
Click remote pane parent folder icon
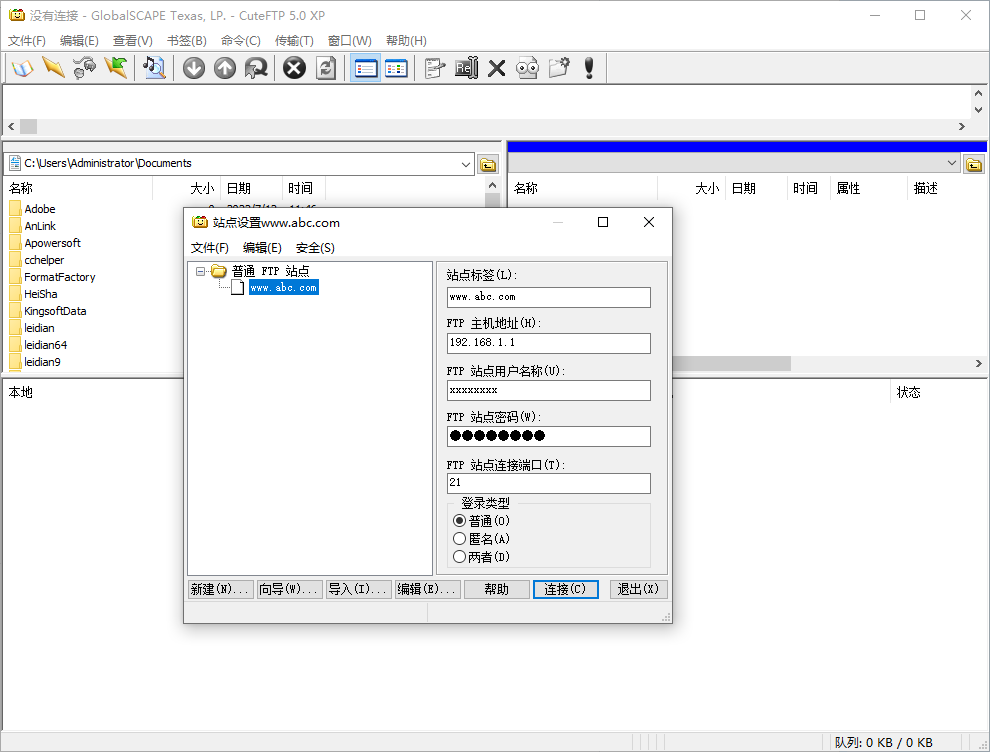(x=974, y=165)
